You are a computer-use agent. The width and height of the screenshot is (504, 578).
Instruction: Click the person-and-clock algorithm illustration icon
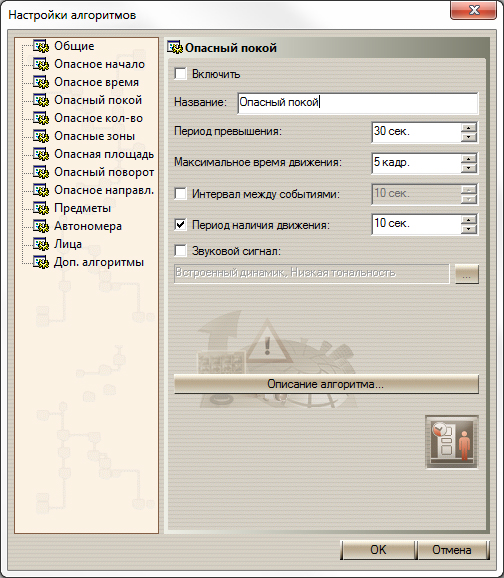pos(452,442)
